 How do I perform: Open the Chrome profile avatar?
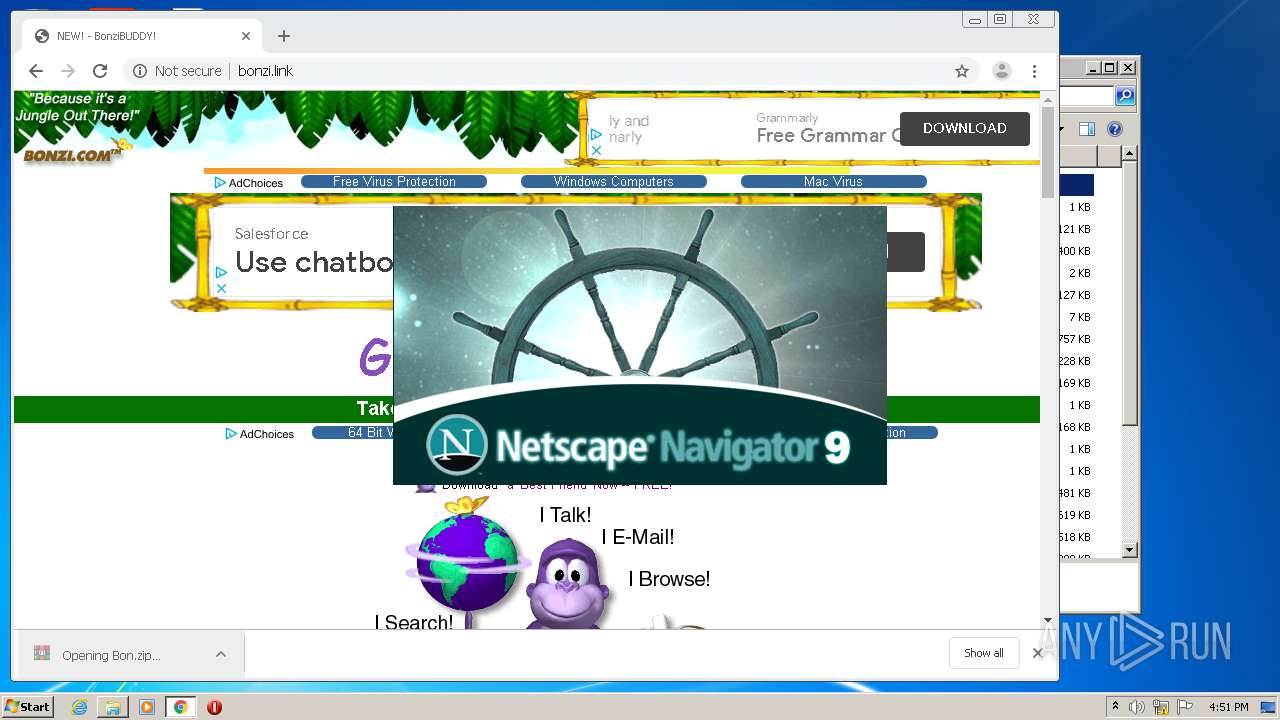pos(1001,71)
